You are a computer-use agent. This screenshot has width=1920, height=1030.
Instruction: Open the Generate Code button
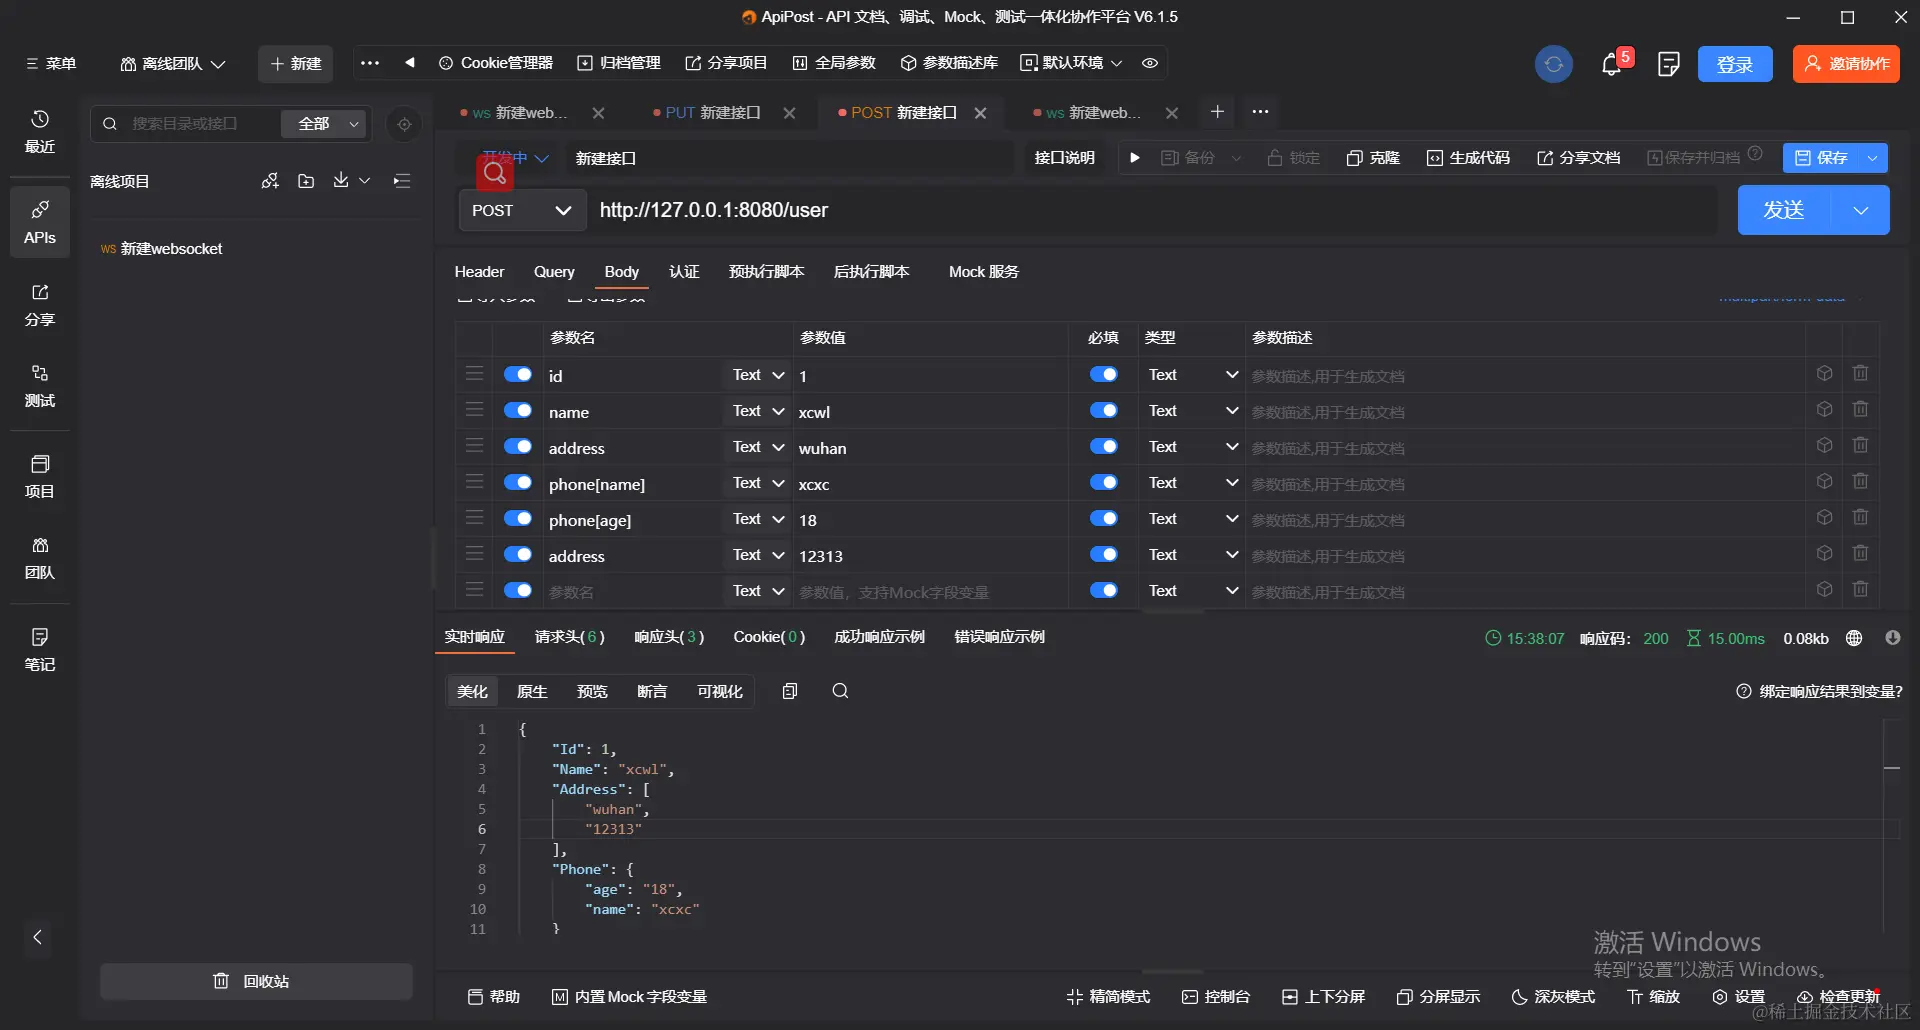coord(1468,158)
